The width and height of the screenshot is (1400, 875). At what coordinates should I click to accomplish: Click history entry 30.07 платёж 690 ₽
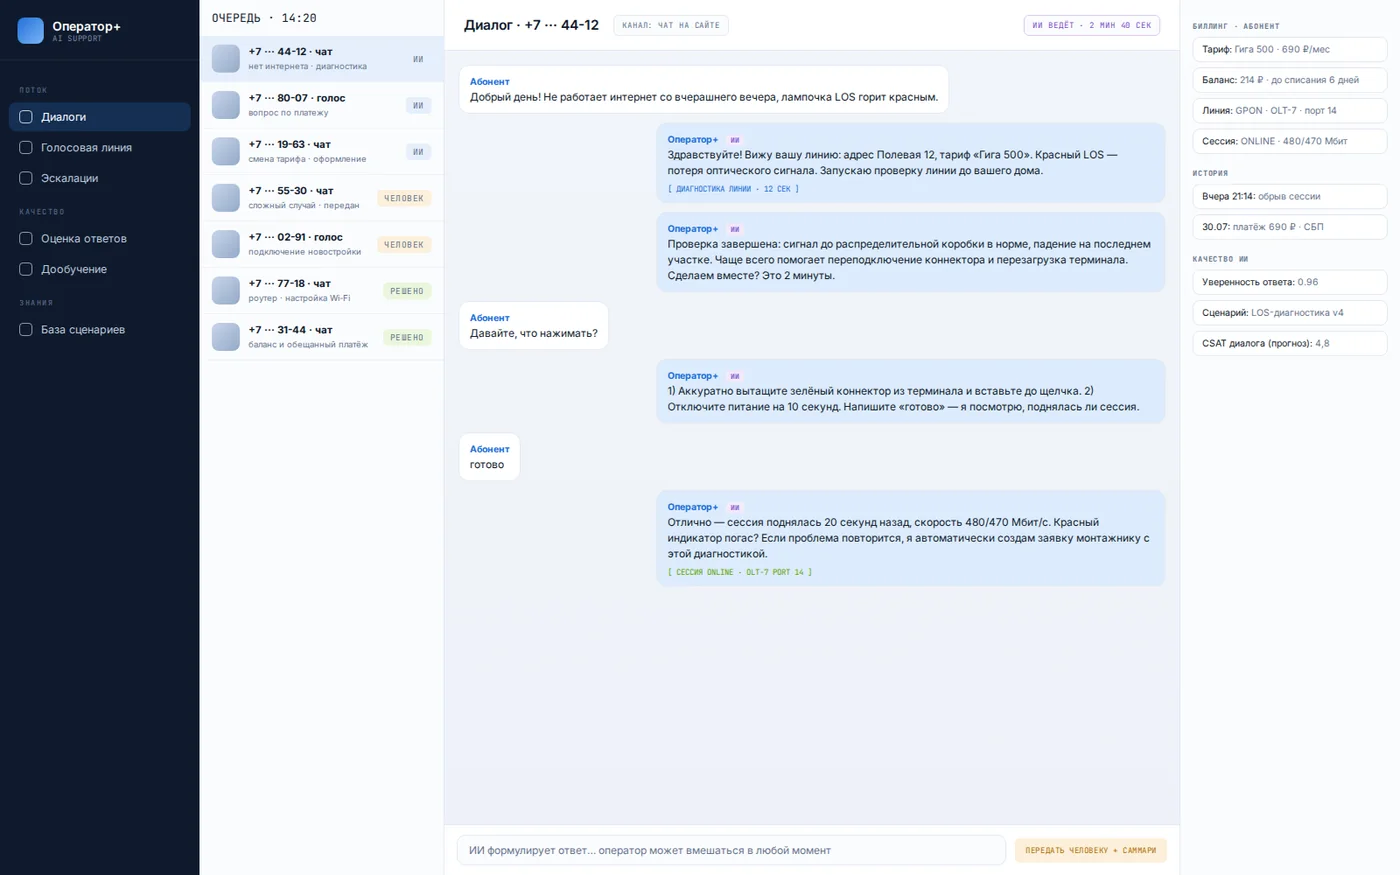click(1290, 227)
